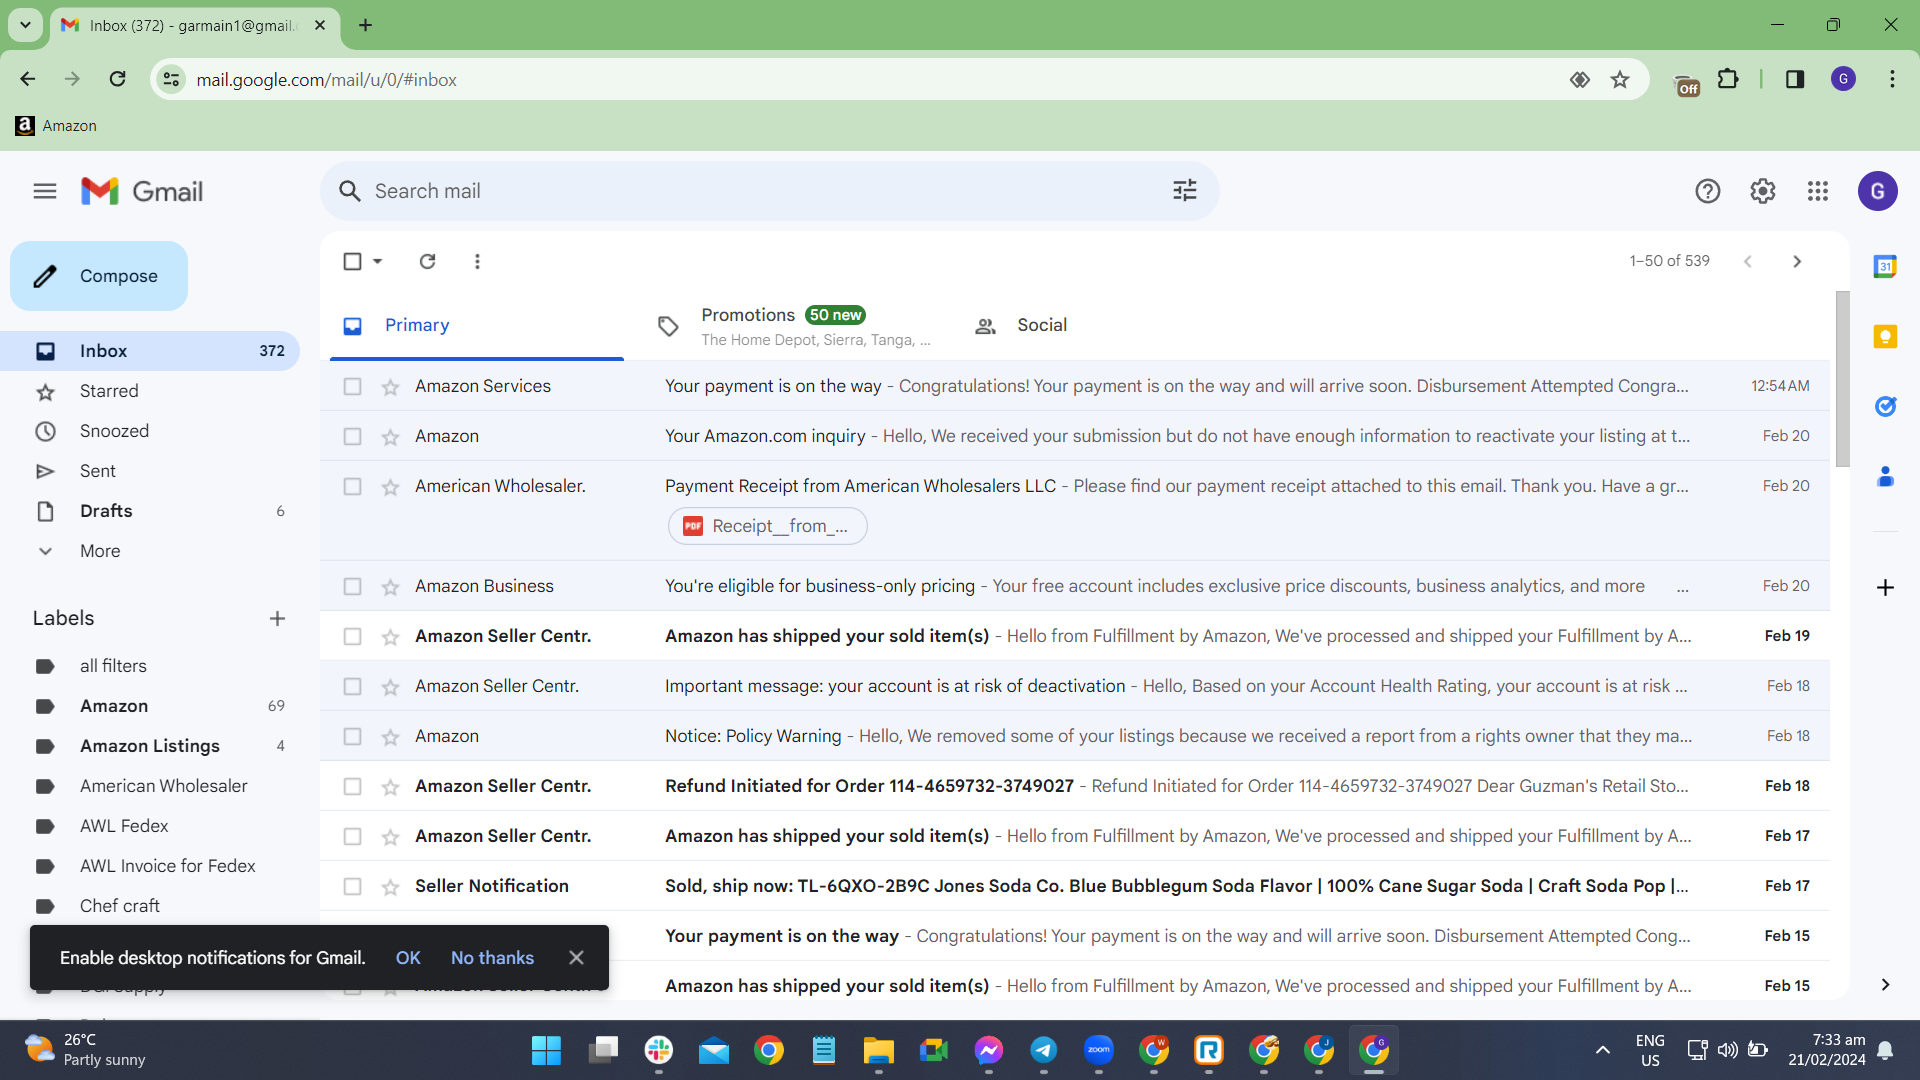Bookmark this page with star icon

(1620, 79)
